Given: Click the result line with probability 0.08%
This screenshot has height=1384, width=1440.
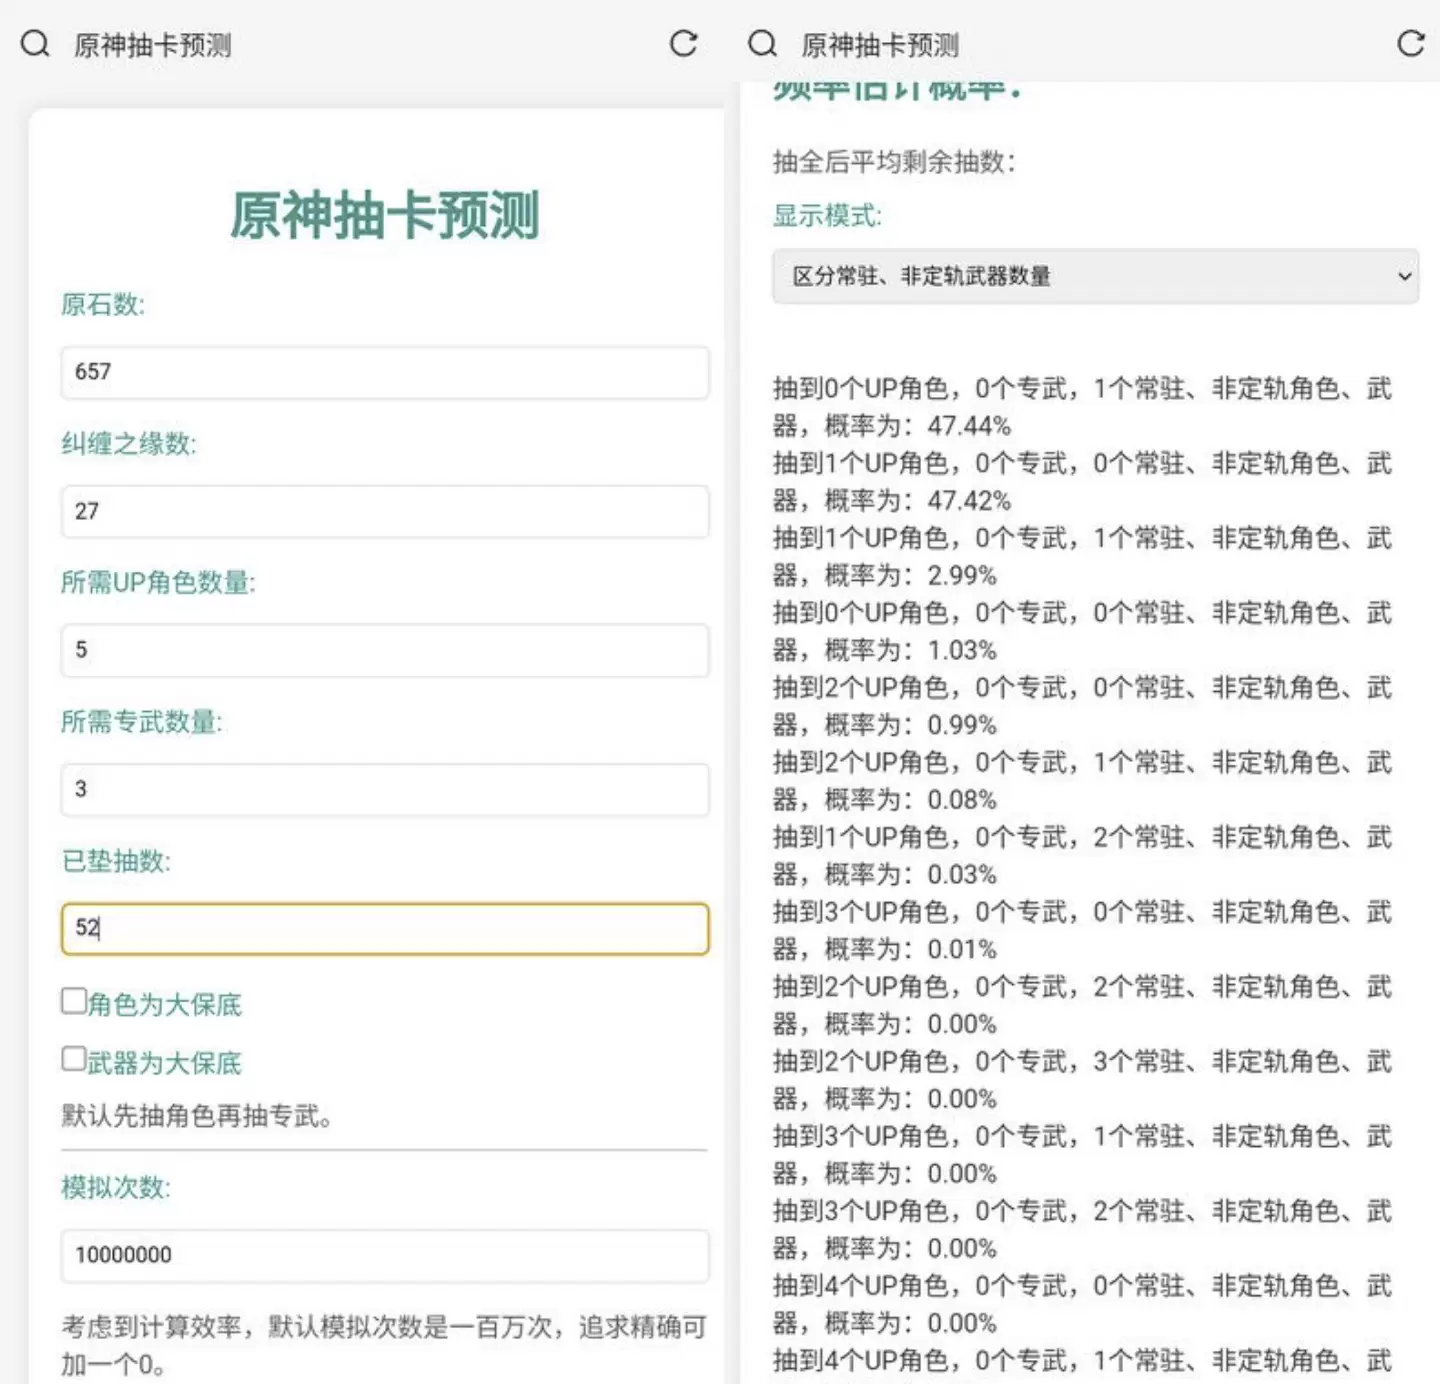Looking at the screenshot, I should coord(1083,780).
